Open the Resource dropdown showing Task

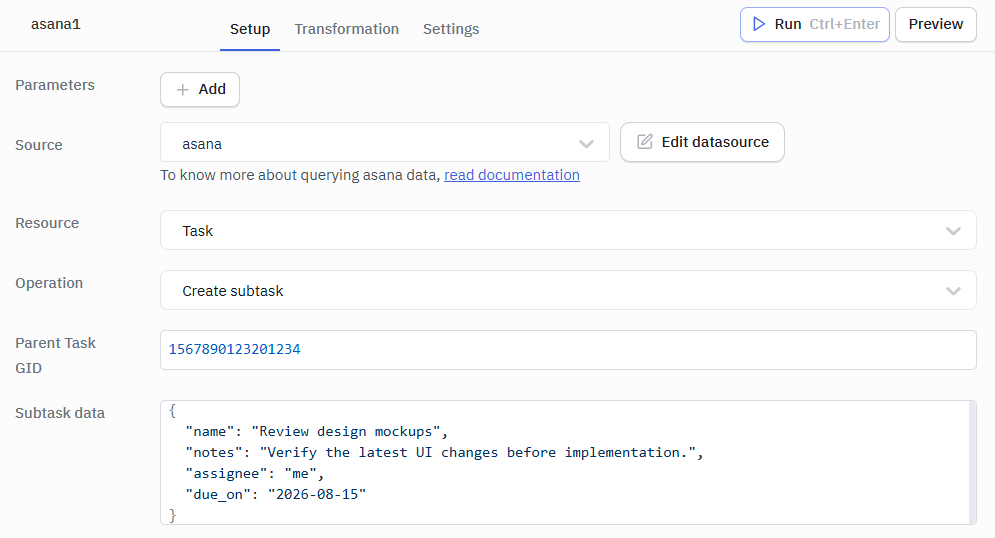[568, 230]
